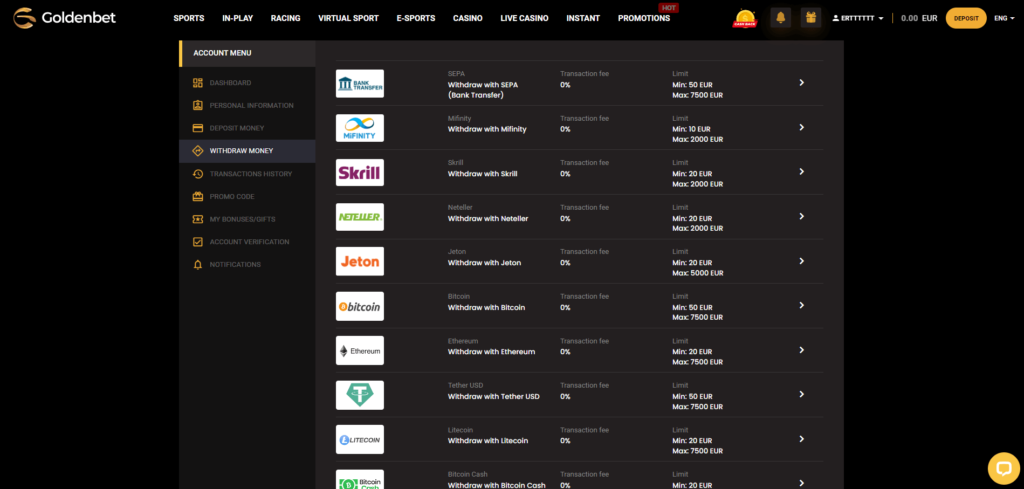Click the Transactions History clock icon

click(198, 174)
